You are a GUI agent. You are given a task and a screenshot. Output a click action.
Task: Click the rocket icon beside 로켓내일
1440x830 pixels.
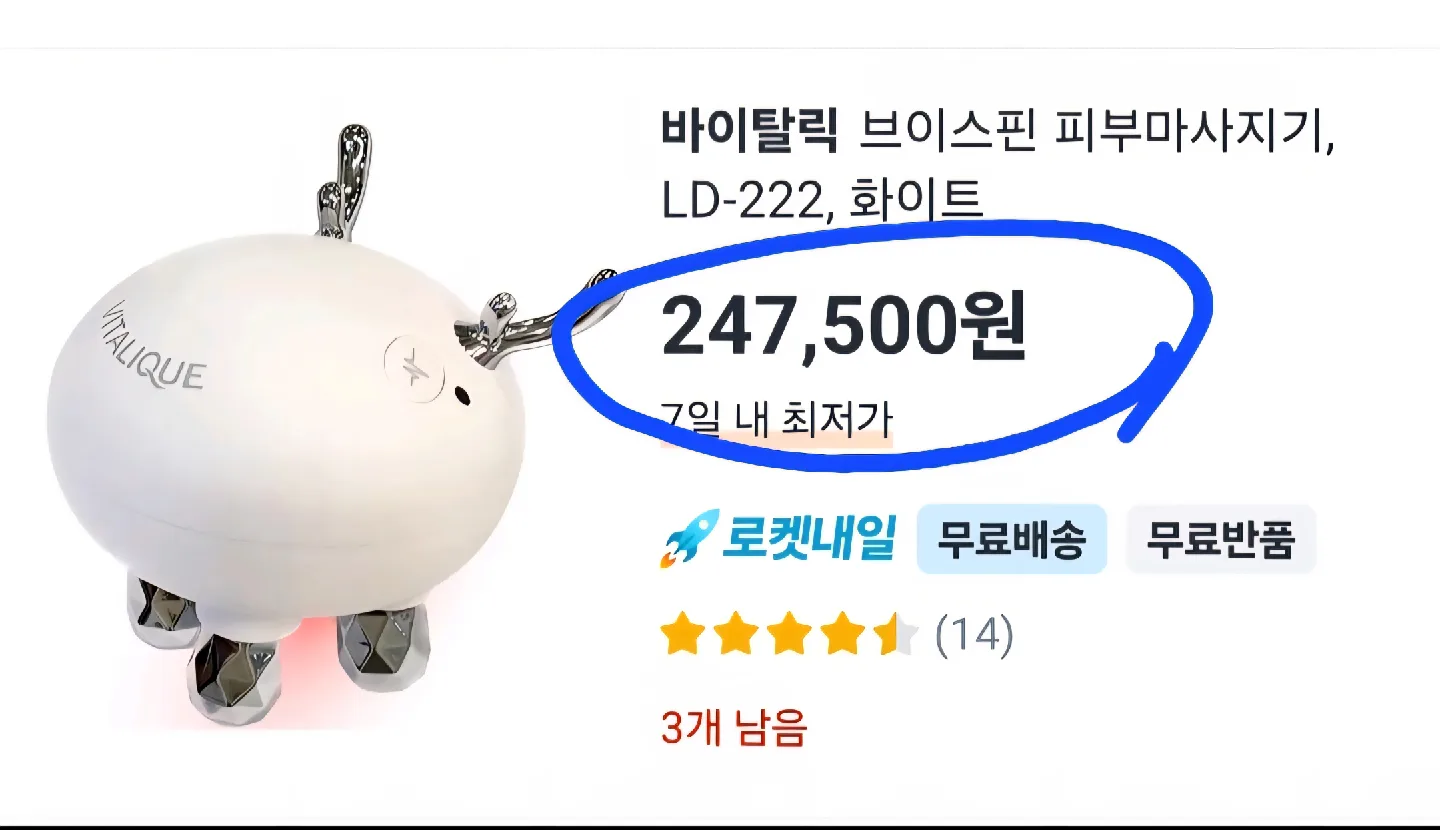689,539
